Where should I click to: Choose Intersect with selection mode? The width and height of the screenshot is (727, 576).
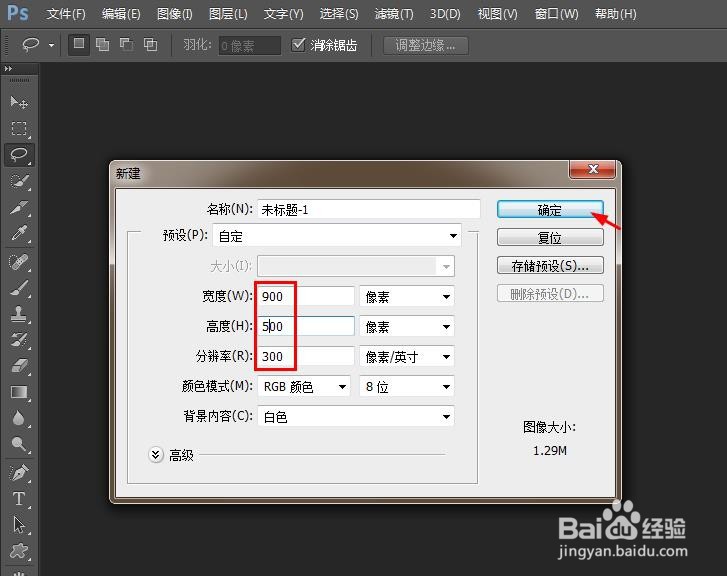coord(151,45)
